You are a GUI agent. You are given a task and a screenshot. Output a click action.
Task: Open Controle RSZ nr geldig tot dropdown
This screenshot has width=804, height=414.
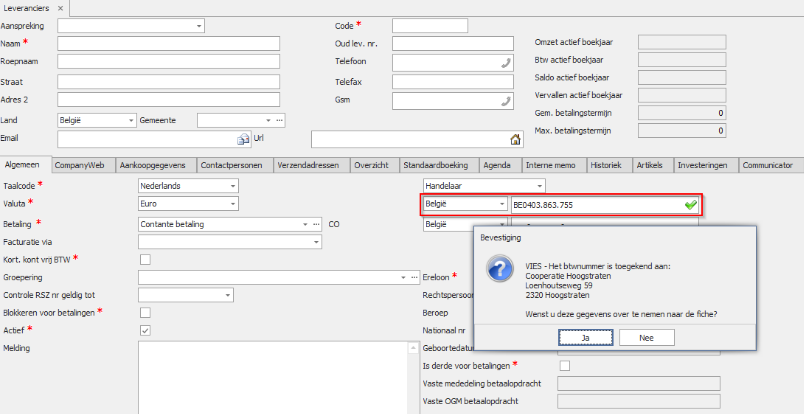[228, 295]
